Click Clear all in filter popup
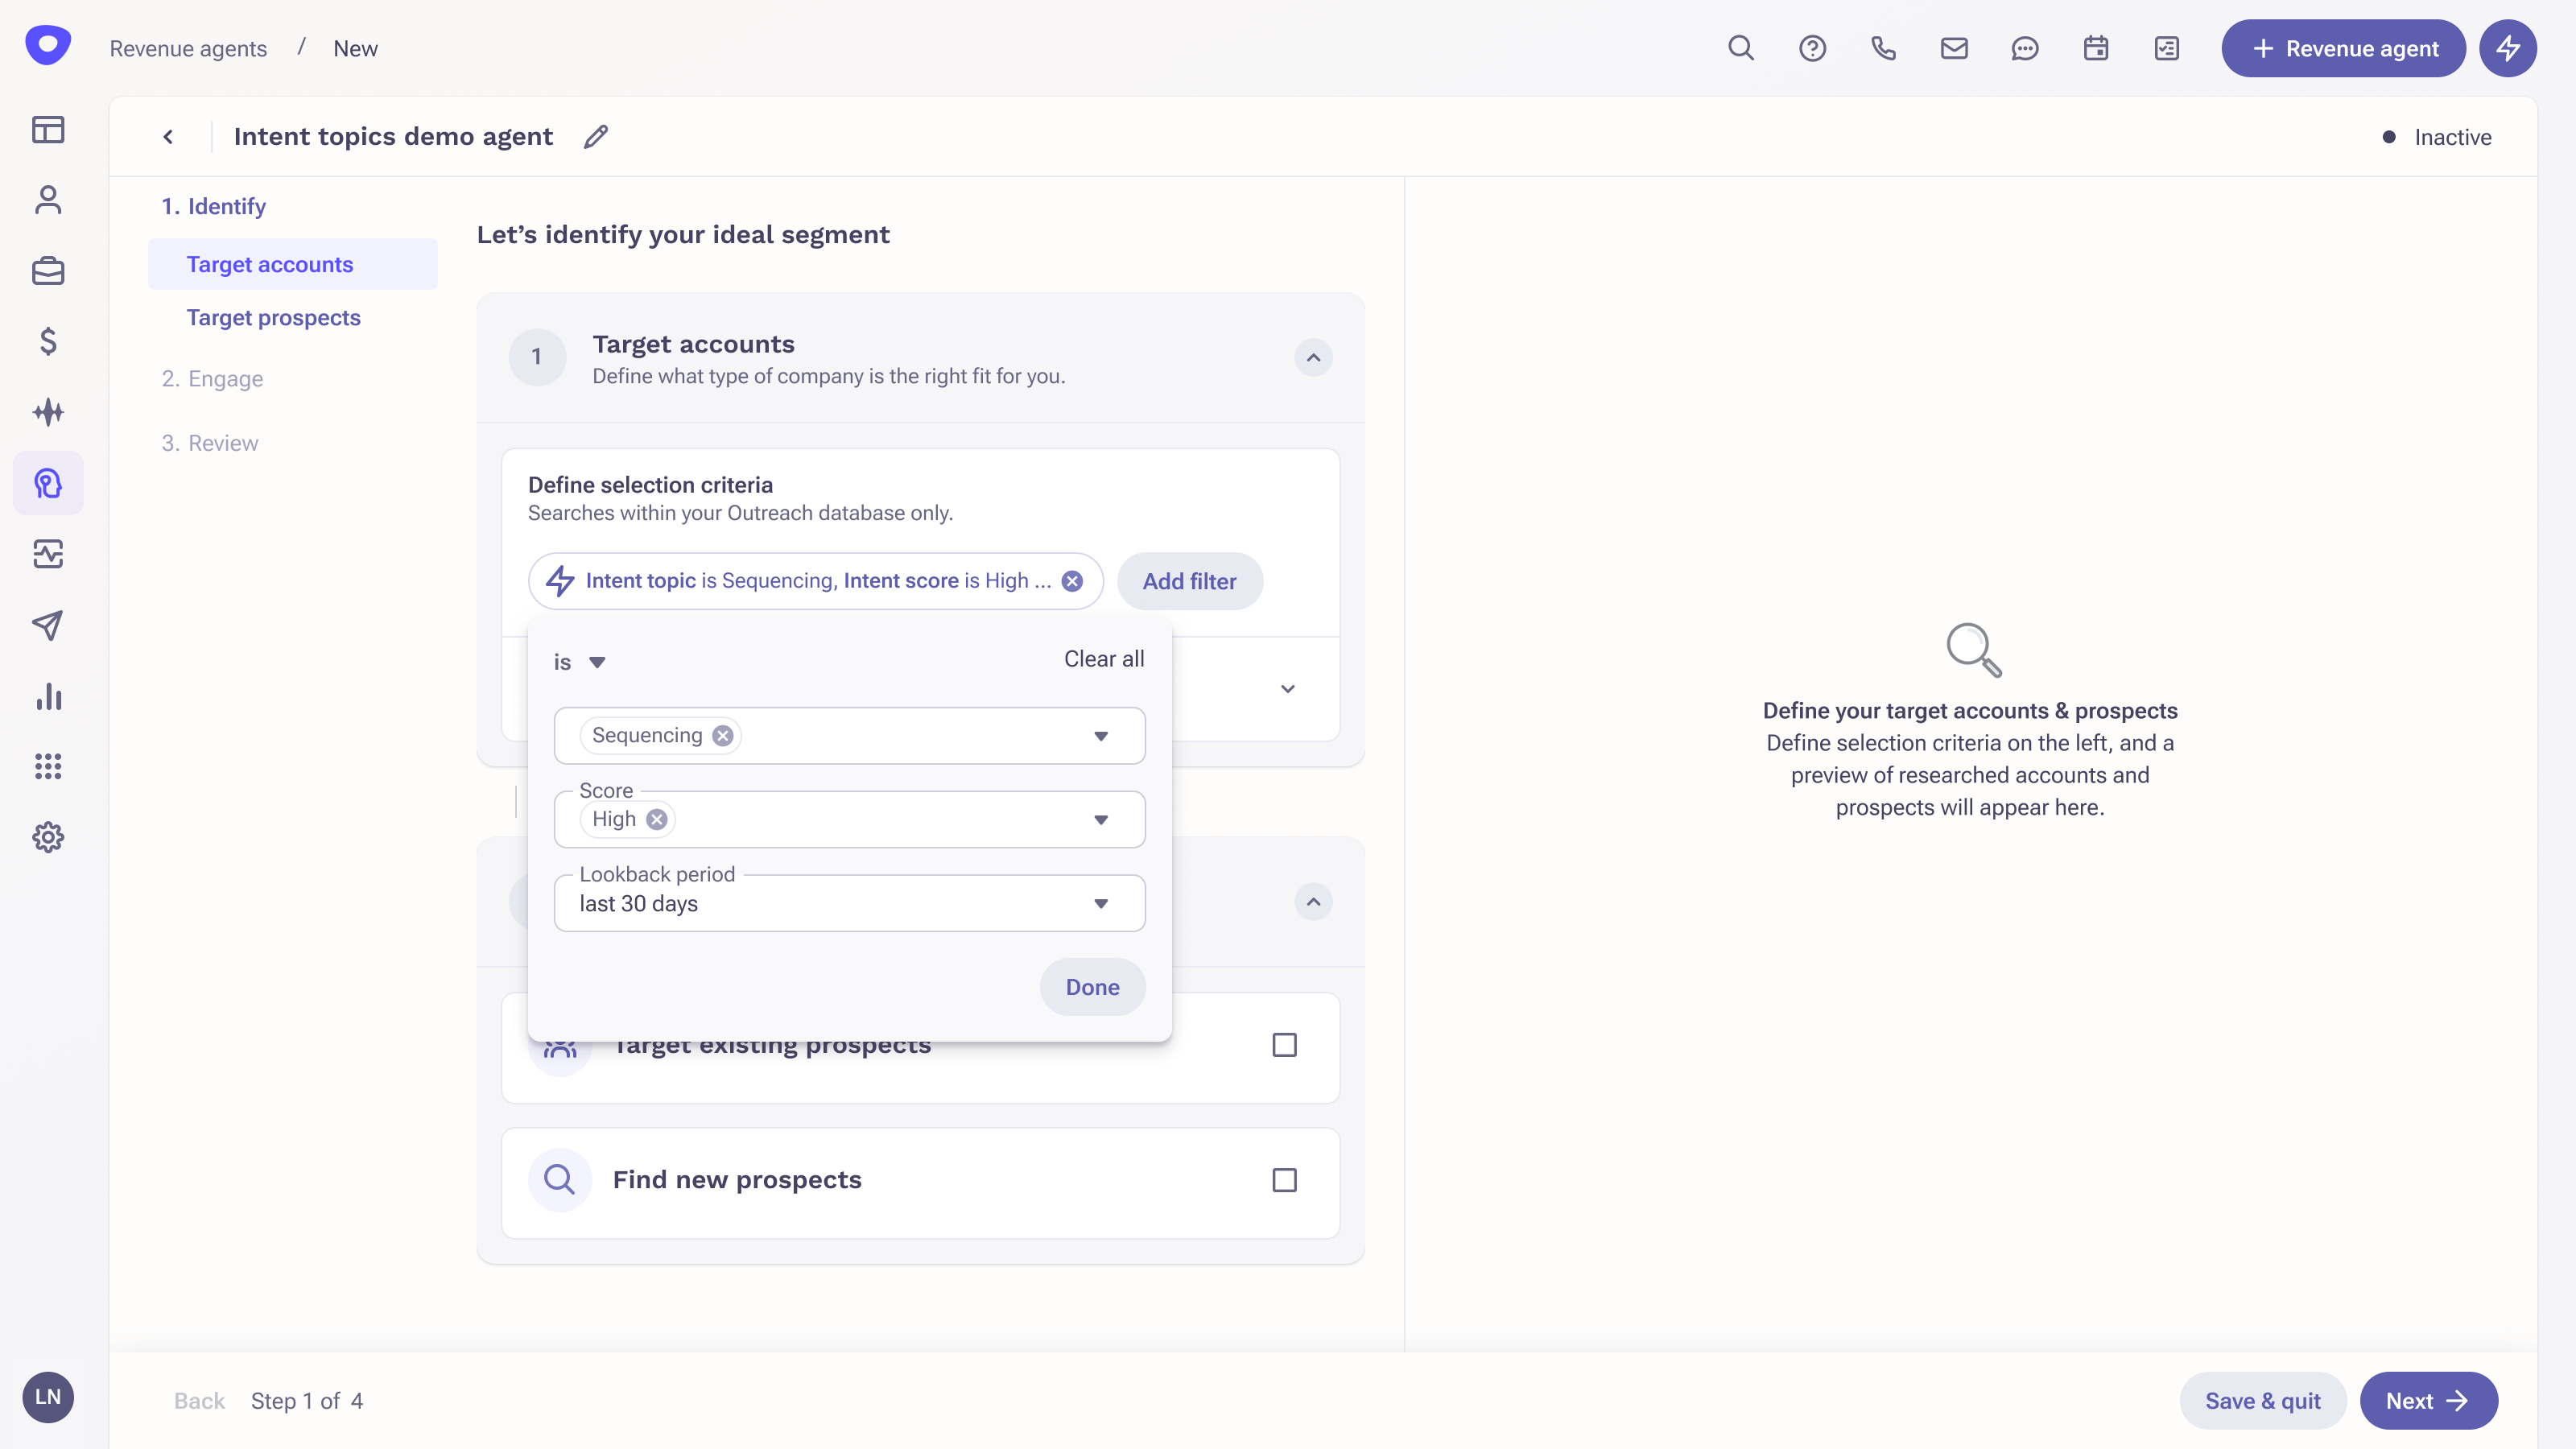The image size is (2576, 1449). coord(1103,659)
